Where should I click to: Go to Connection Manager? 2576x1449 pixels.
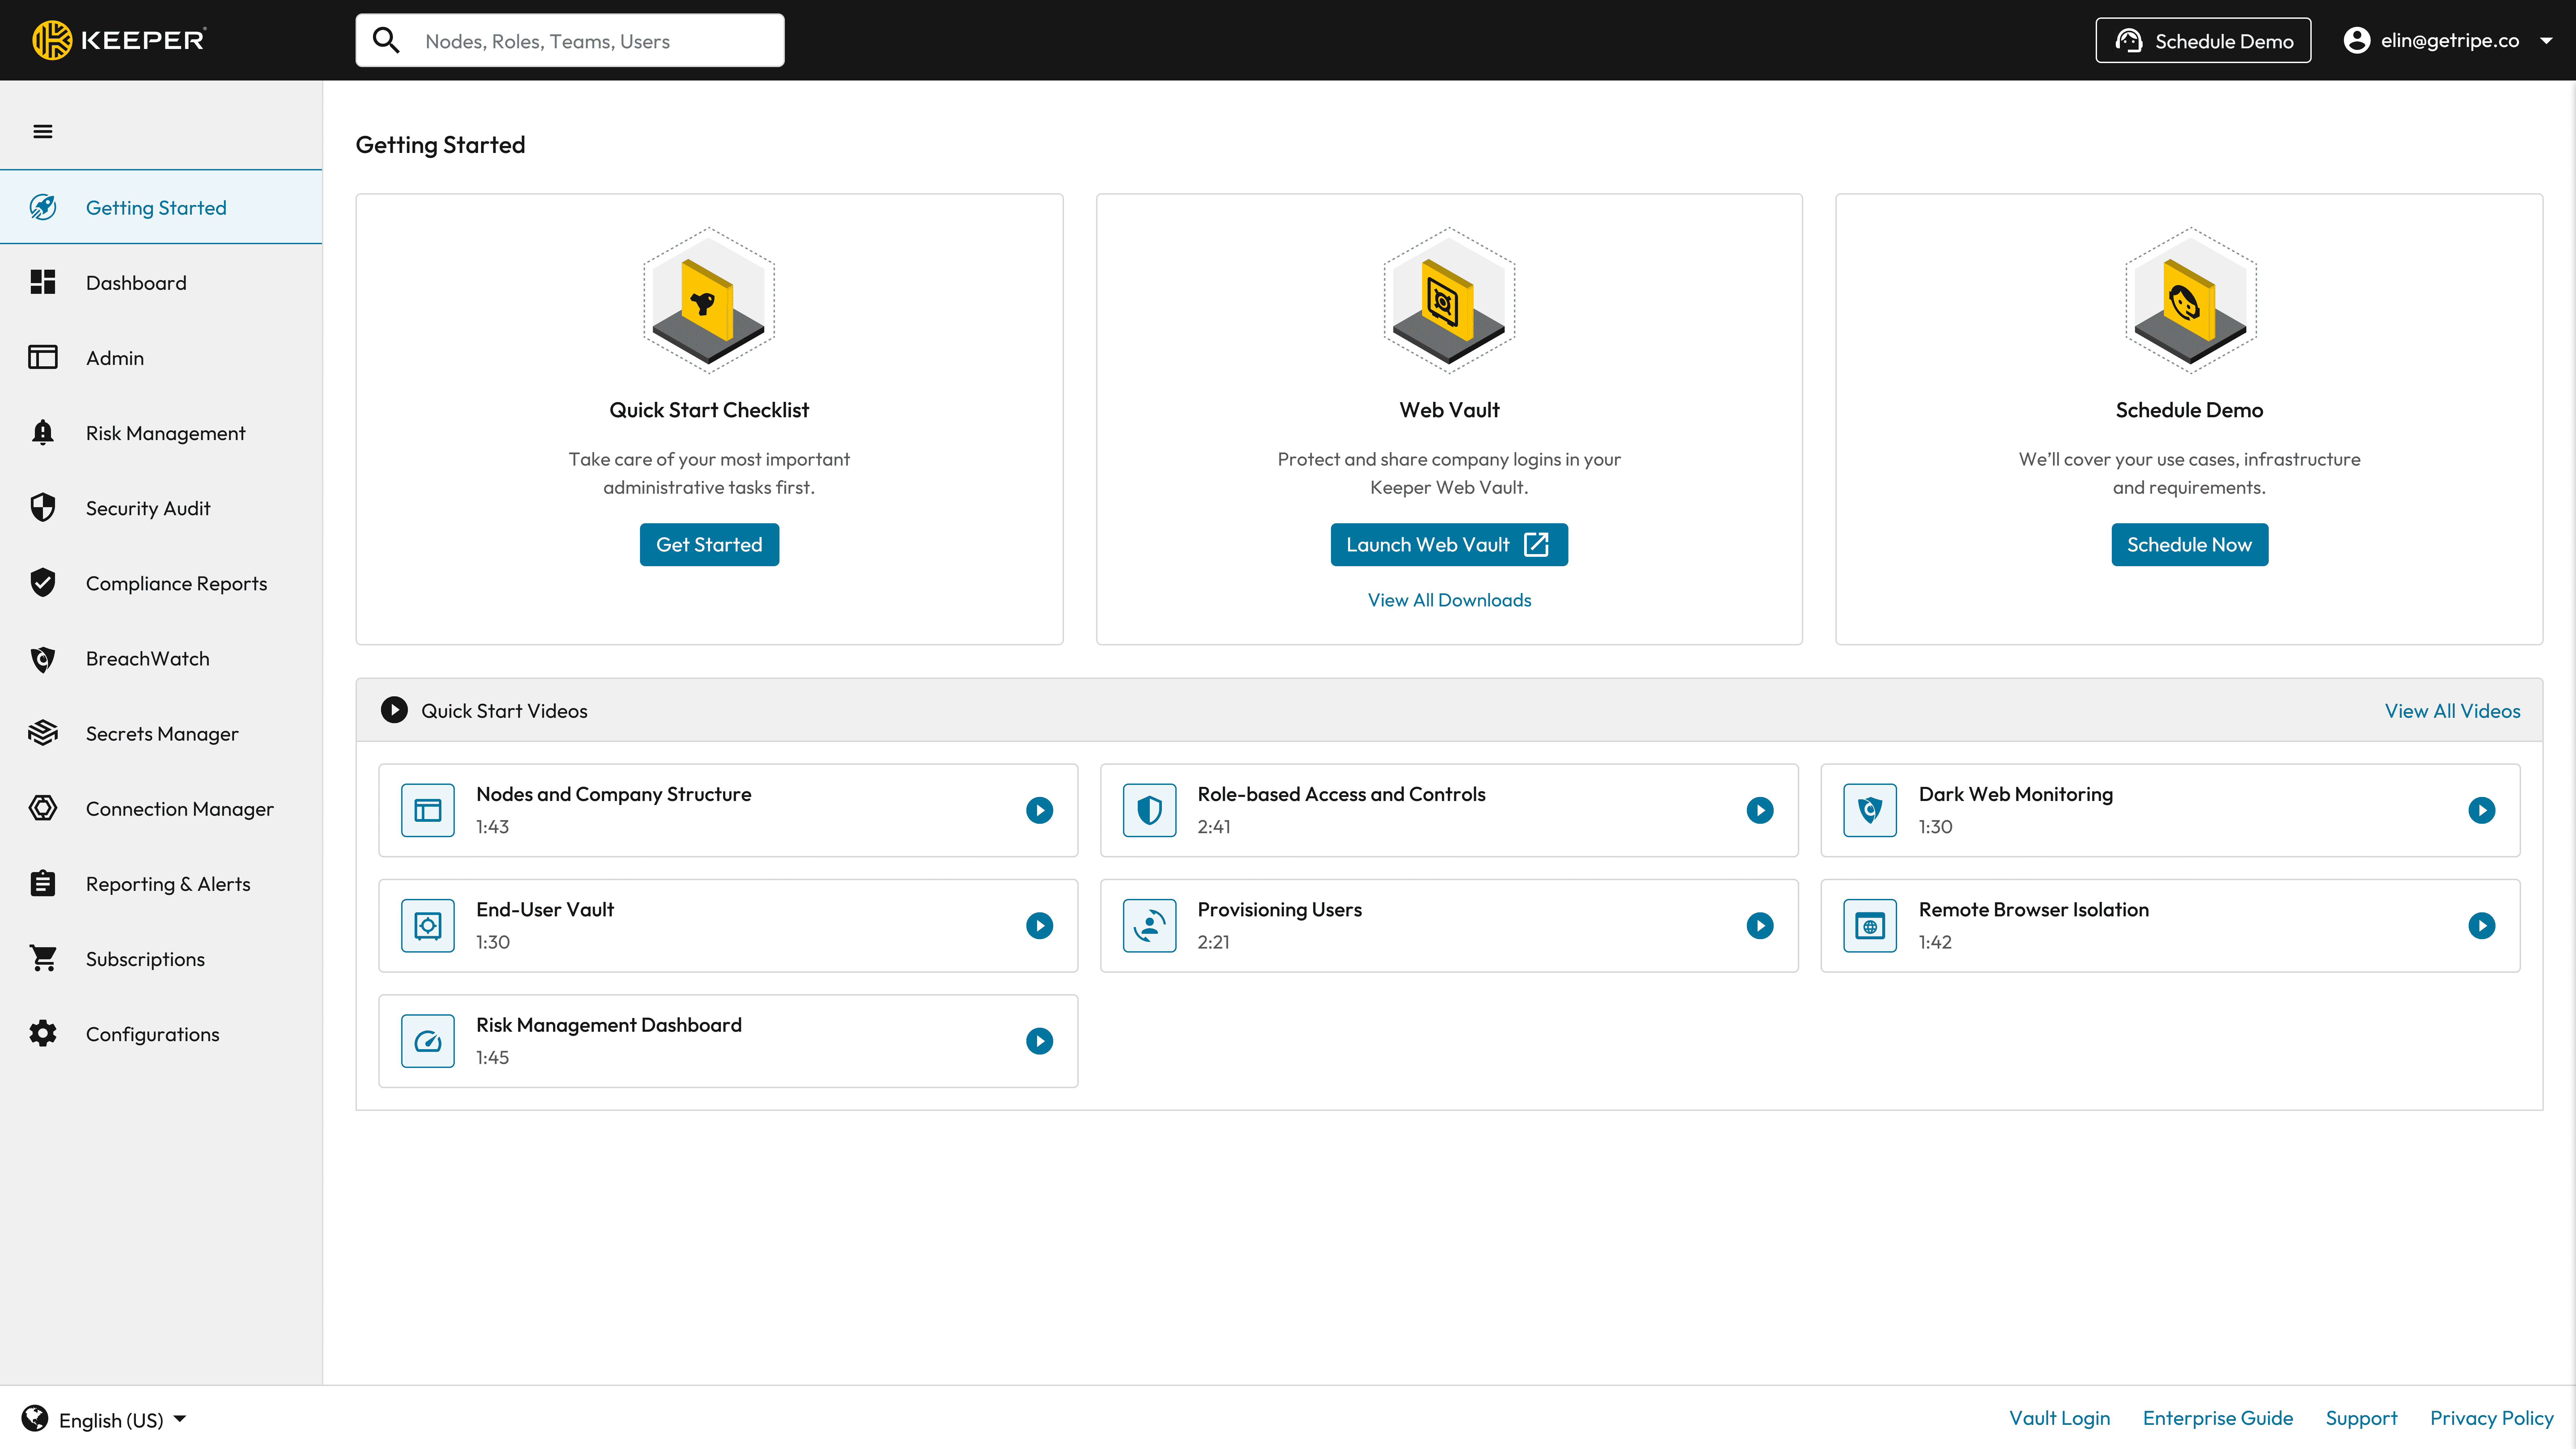(x=161, y=808)
